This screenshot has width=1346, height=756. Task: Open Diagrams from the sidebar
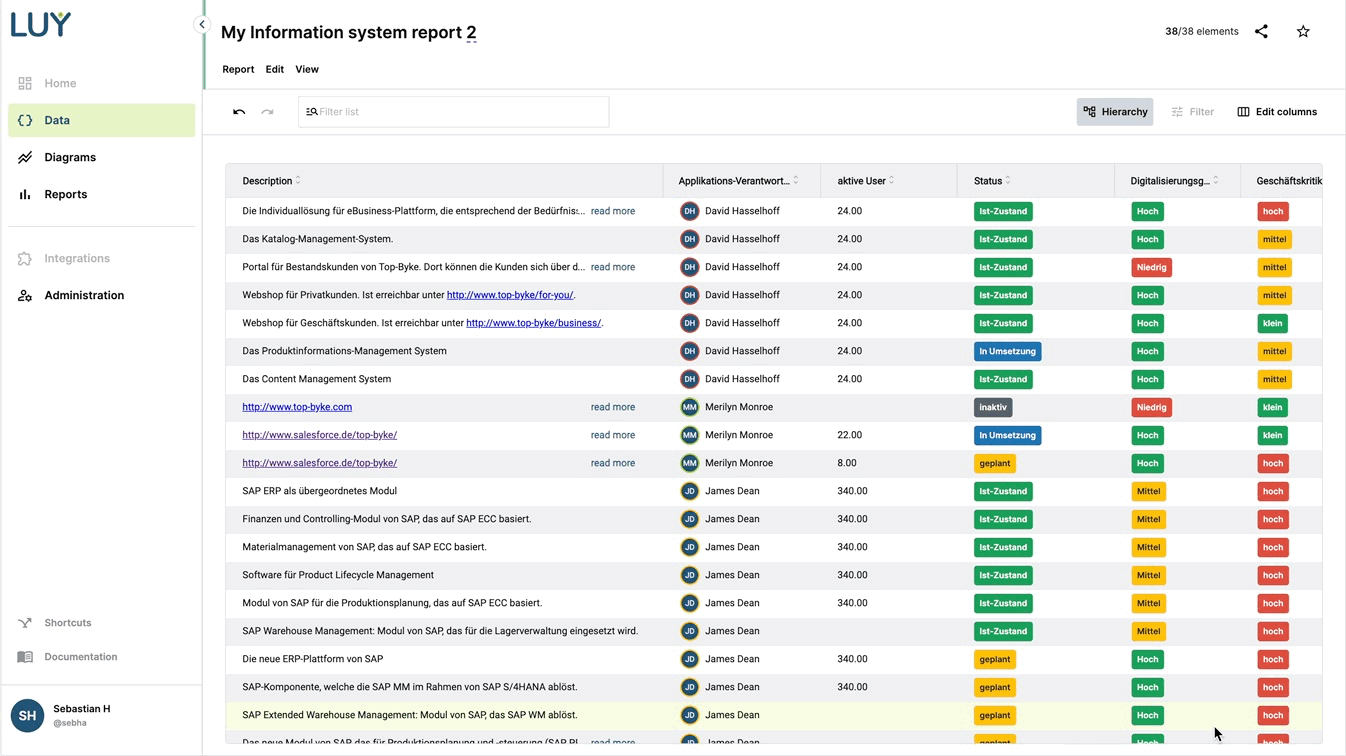pos(70,157)
